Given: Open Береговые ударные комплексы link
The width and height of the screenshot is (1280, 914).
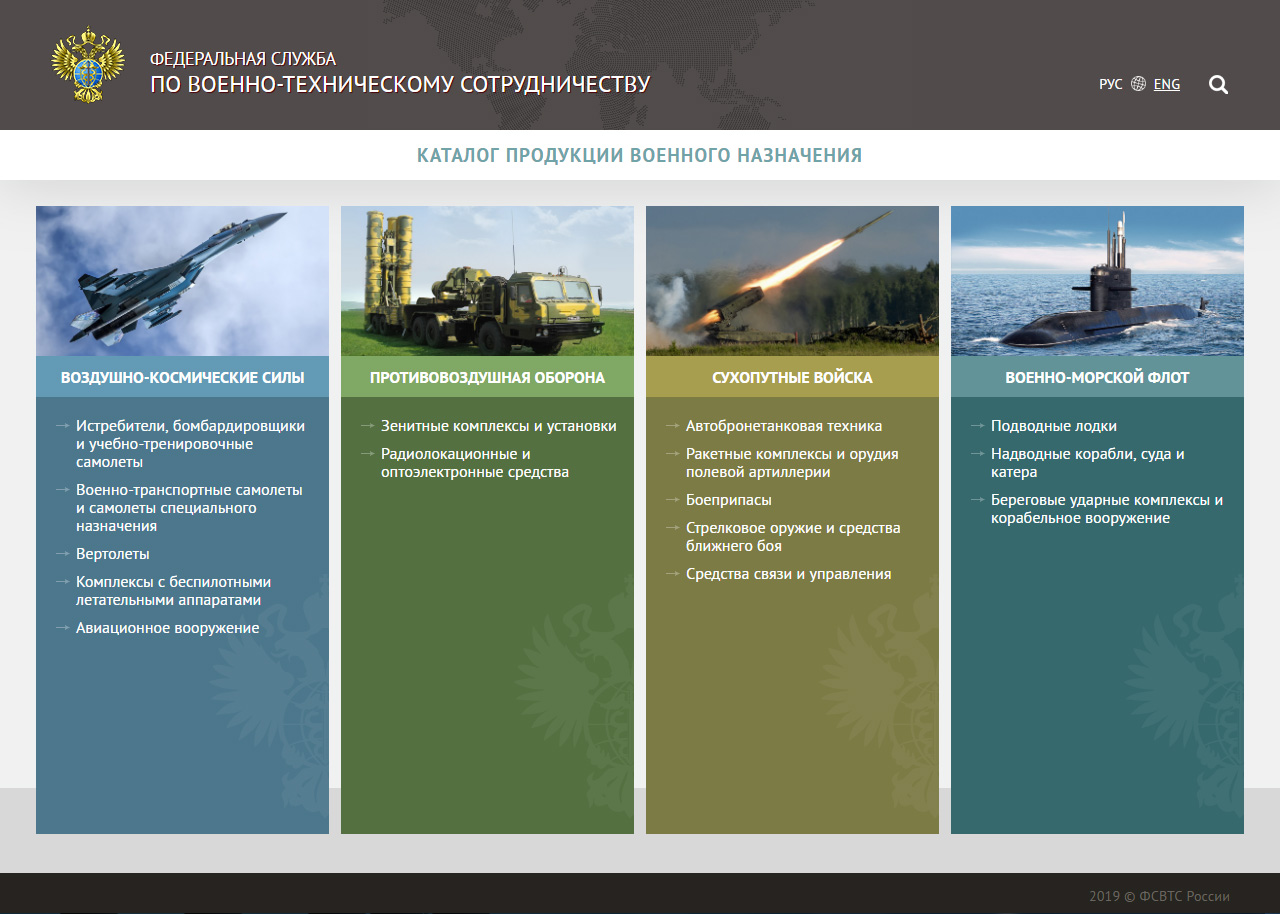Looking at the screenshot, I should click(1107, 509).
